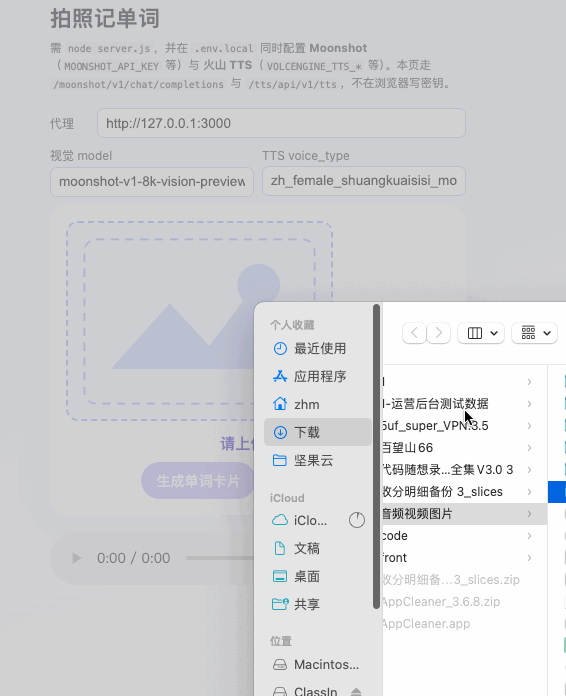The width and height of the screenshot is (566, 696).
Task: Select the folder ending in 'ront'
Action: [464, 558]
